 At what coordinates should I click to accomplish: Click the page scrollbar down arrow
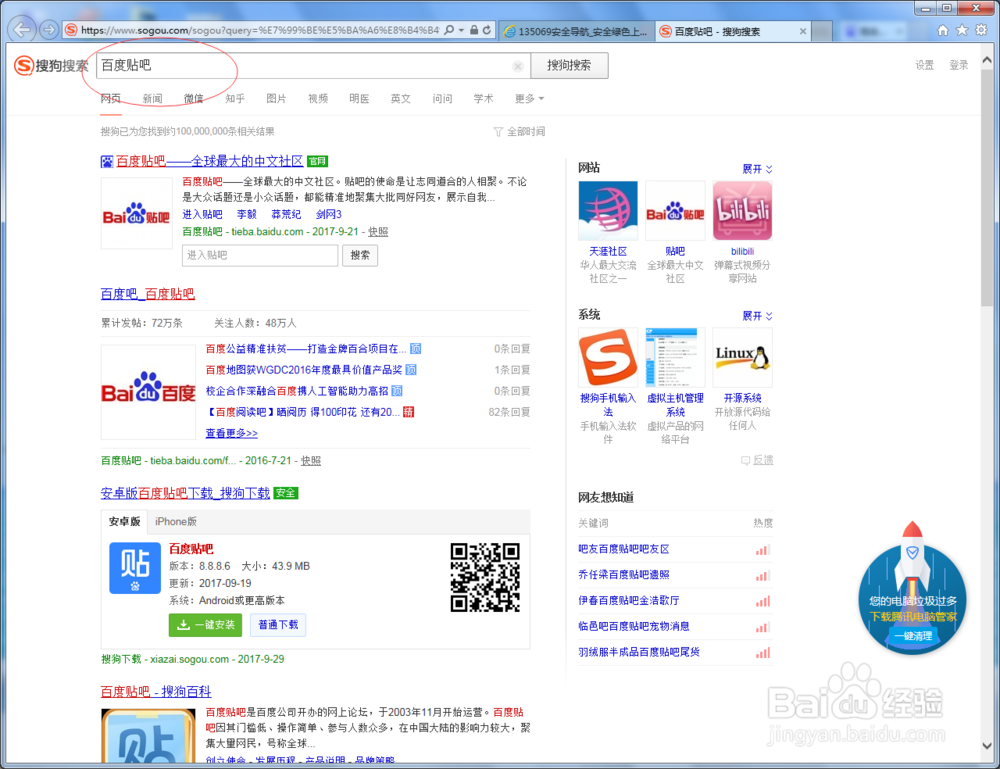coord(987,745)
